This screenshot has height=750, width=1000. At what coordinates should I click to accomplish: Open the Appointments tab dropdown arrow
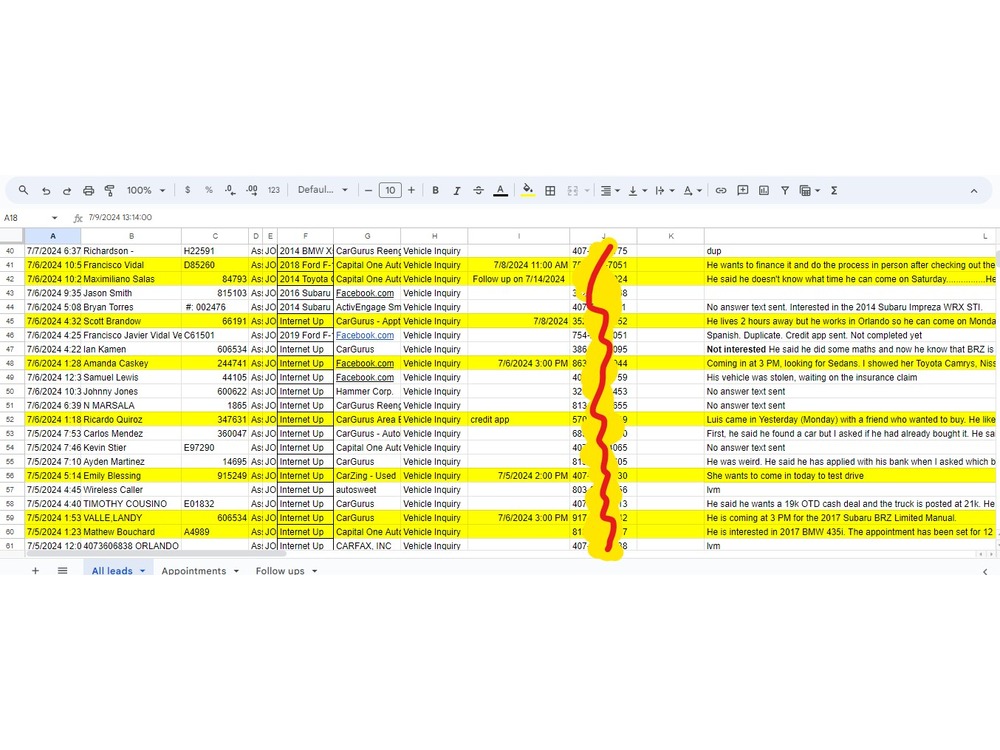[236, 571]
